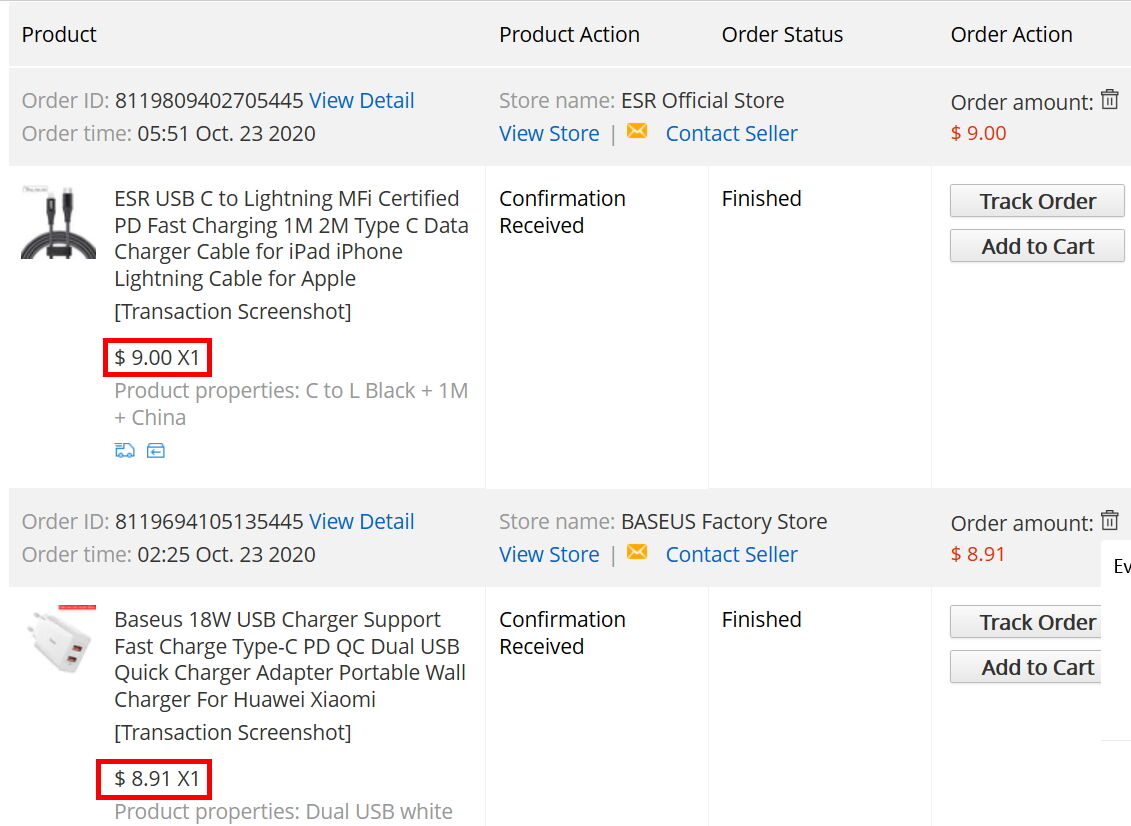Contact Seller of BASEUS Factory Store
This screenshot has width=1131, height=826.
[x=731, y=555]
